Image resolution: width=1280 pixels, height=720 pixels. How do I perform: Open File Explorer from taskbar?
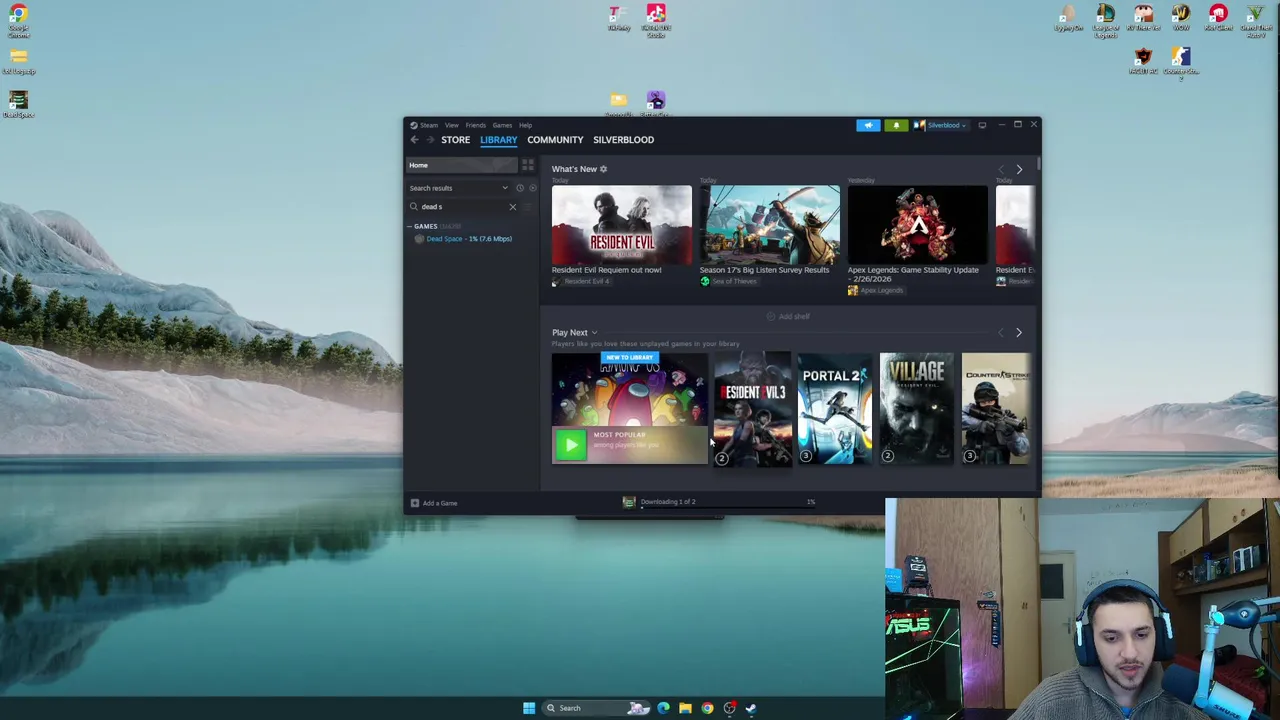click(685, 708)
